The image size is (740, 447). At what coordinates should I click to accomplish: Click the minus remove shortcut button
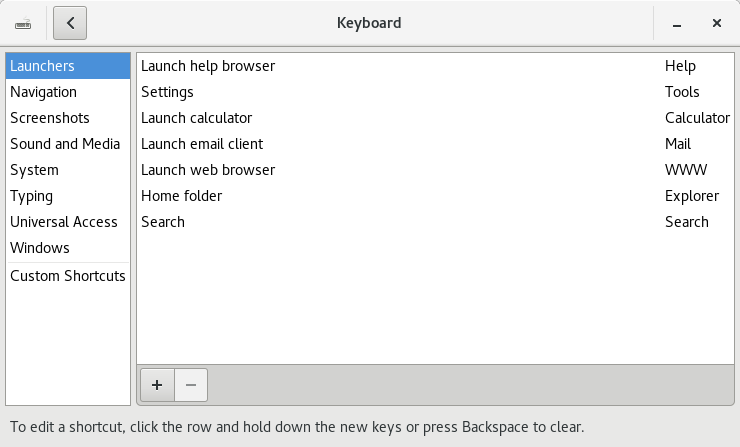pyautogui.click(x=191, y=383)
